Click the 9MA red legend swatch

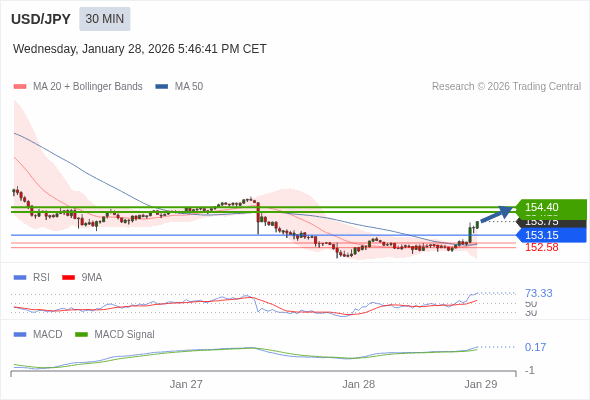click(x=68, y=278)
